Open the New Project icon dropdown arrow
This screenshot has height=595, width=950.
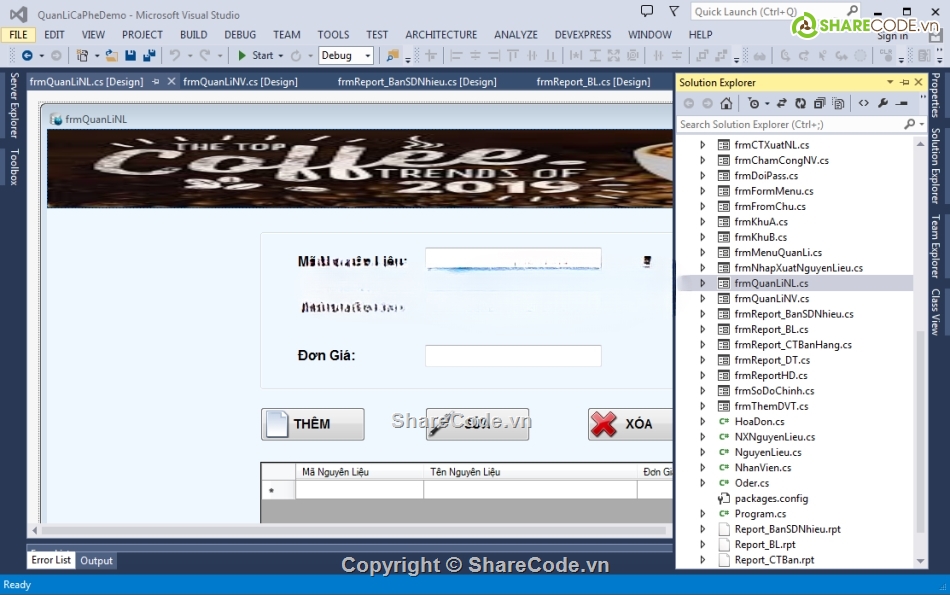click(97, 56)
